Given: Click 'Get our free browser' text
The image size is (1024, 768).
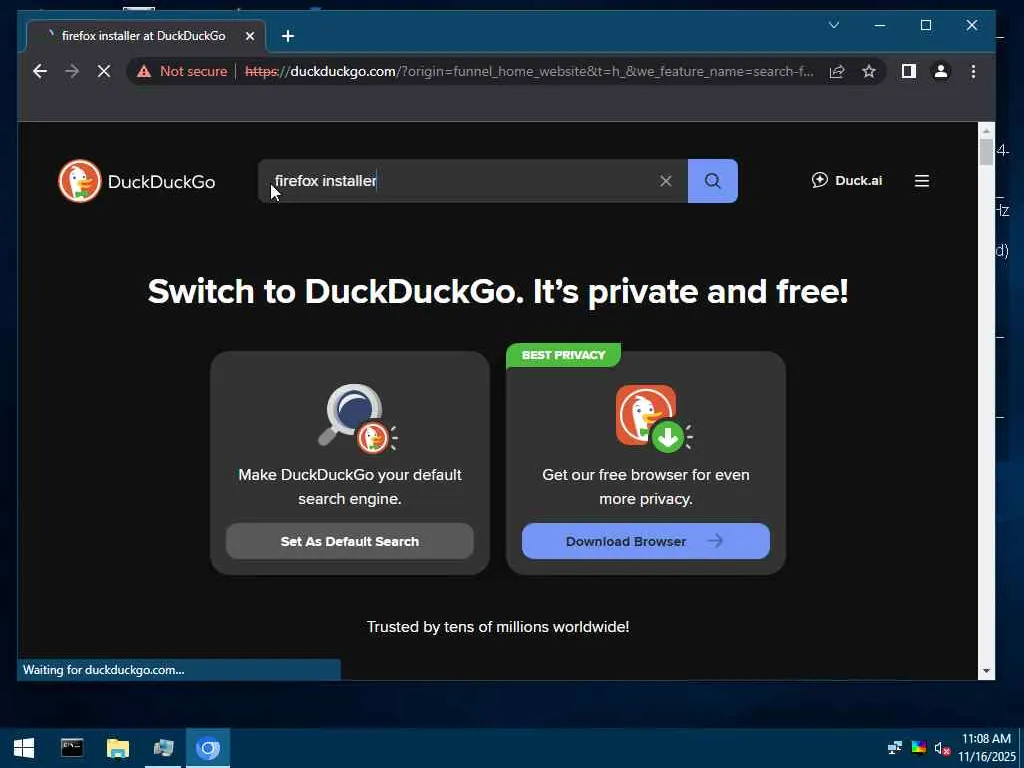Looking at the screenshot, I should coord(645,487).
